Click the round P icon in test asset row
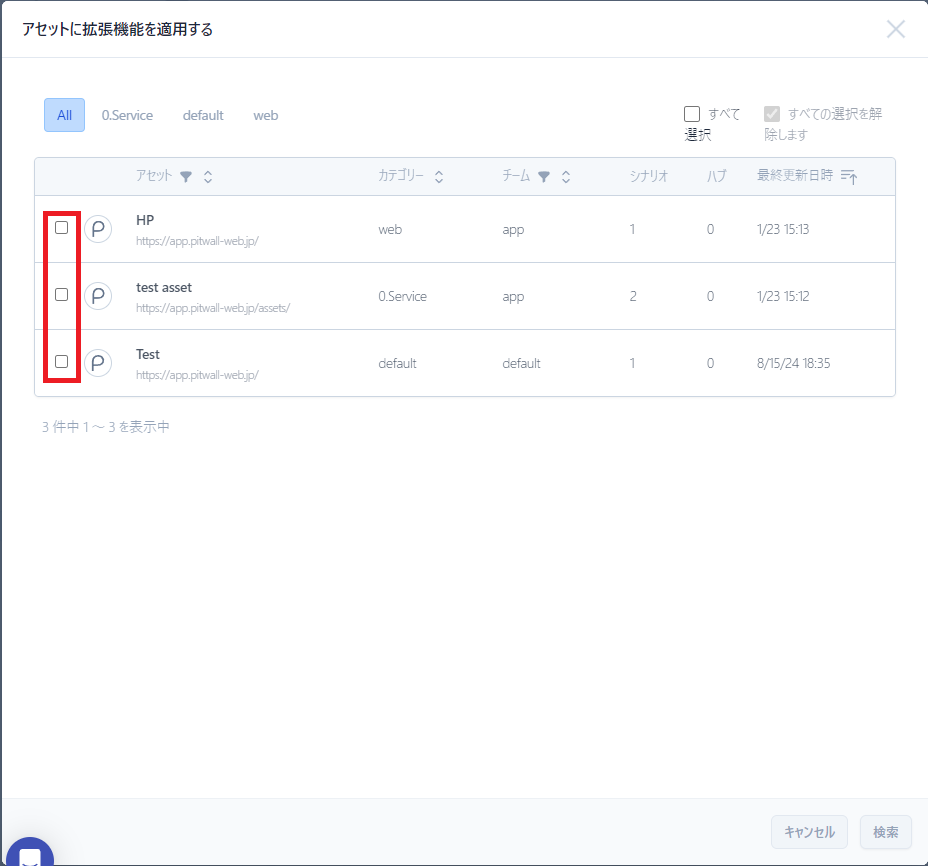928x866 pixels. click(x=98, y=296)
